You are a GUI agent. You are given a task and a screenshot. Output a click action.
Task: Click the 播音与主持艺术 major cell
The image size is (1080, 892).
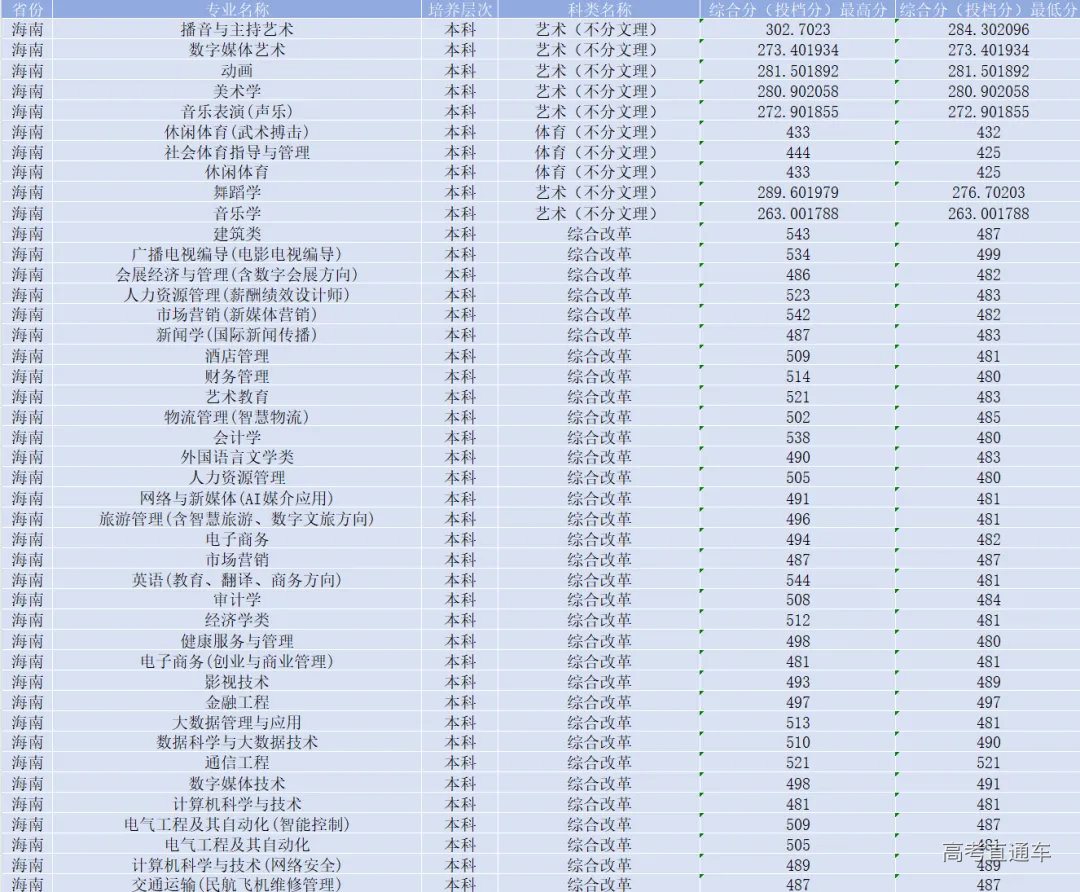[237, 30]
